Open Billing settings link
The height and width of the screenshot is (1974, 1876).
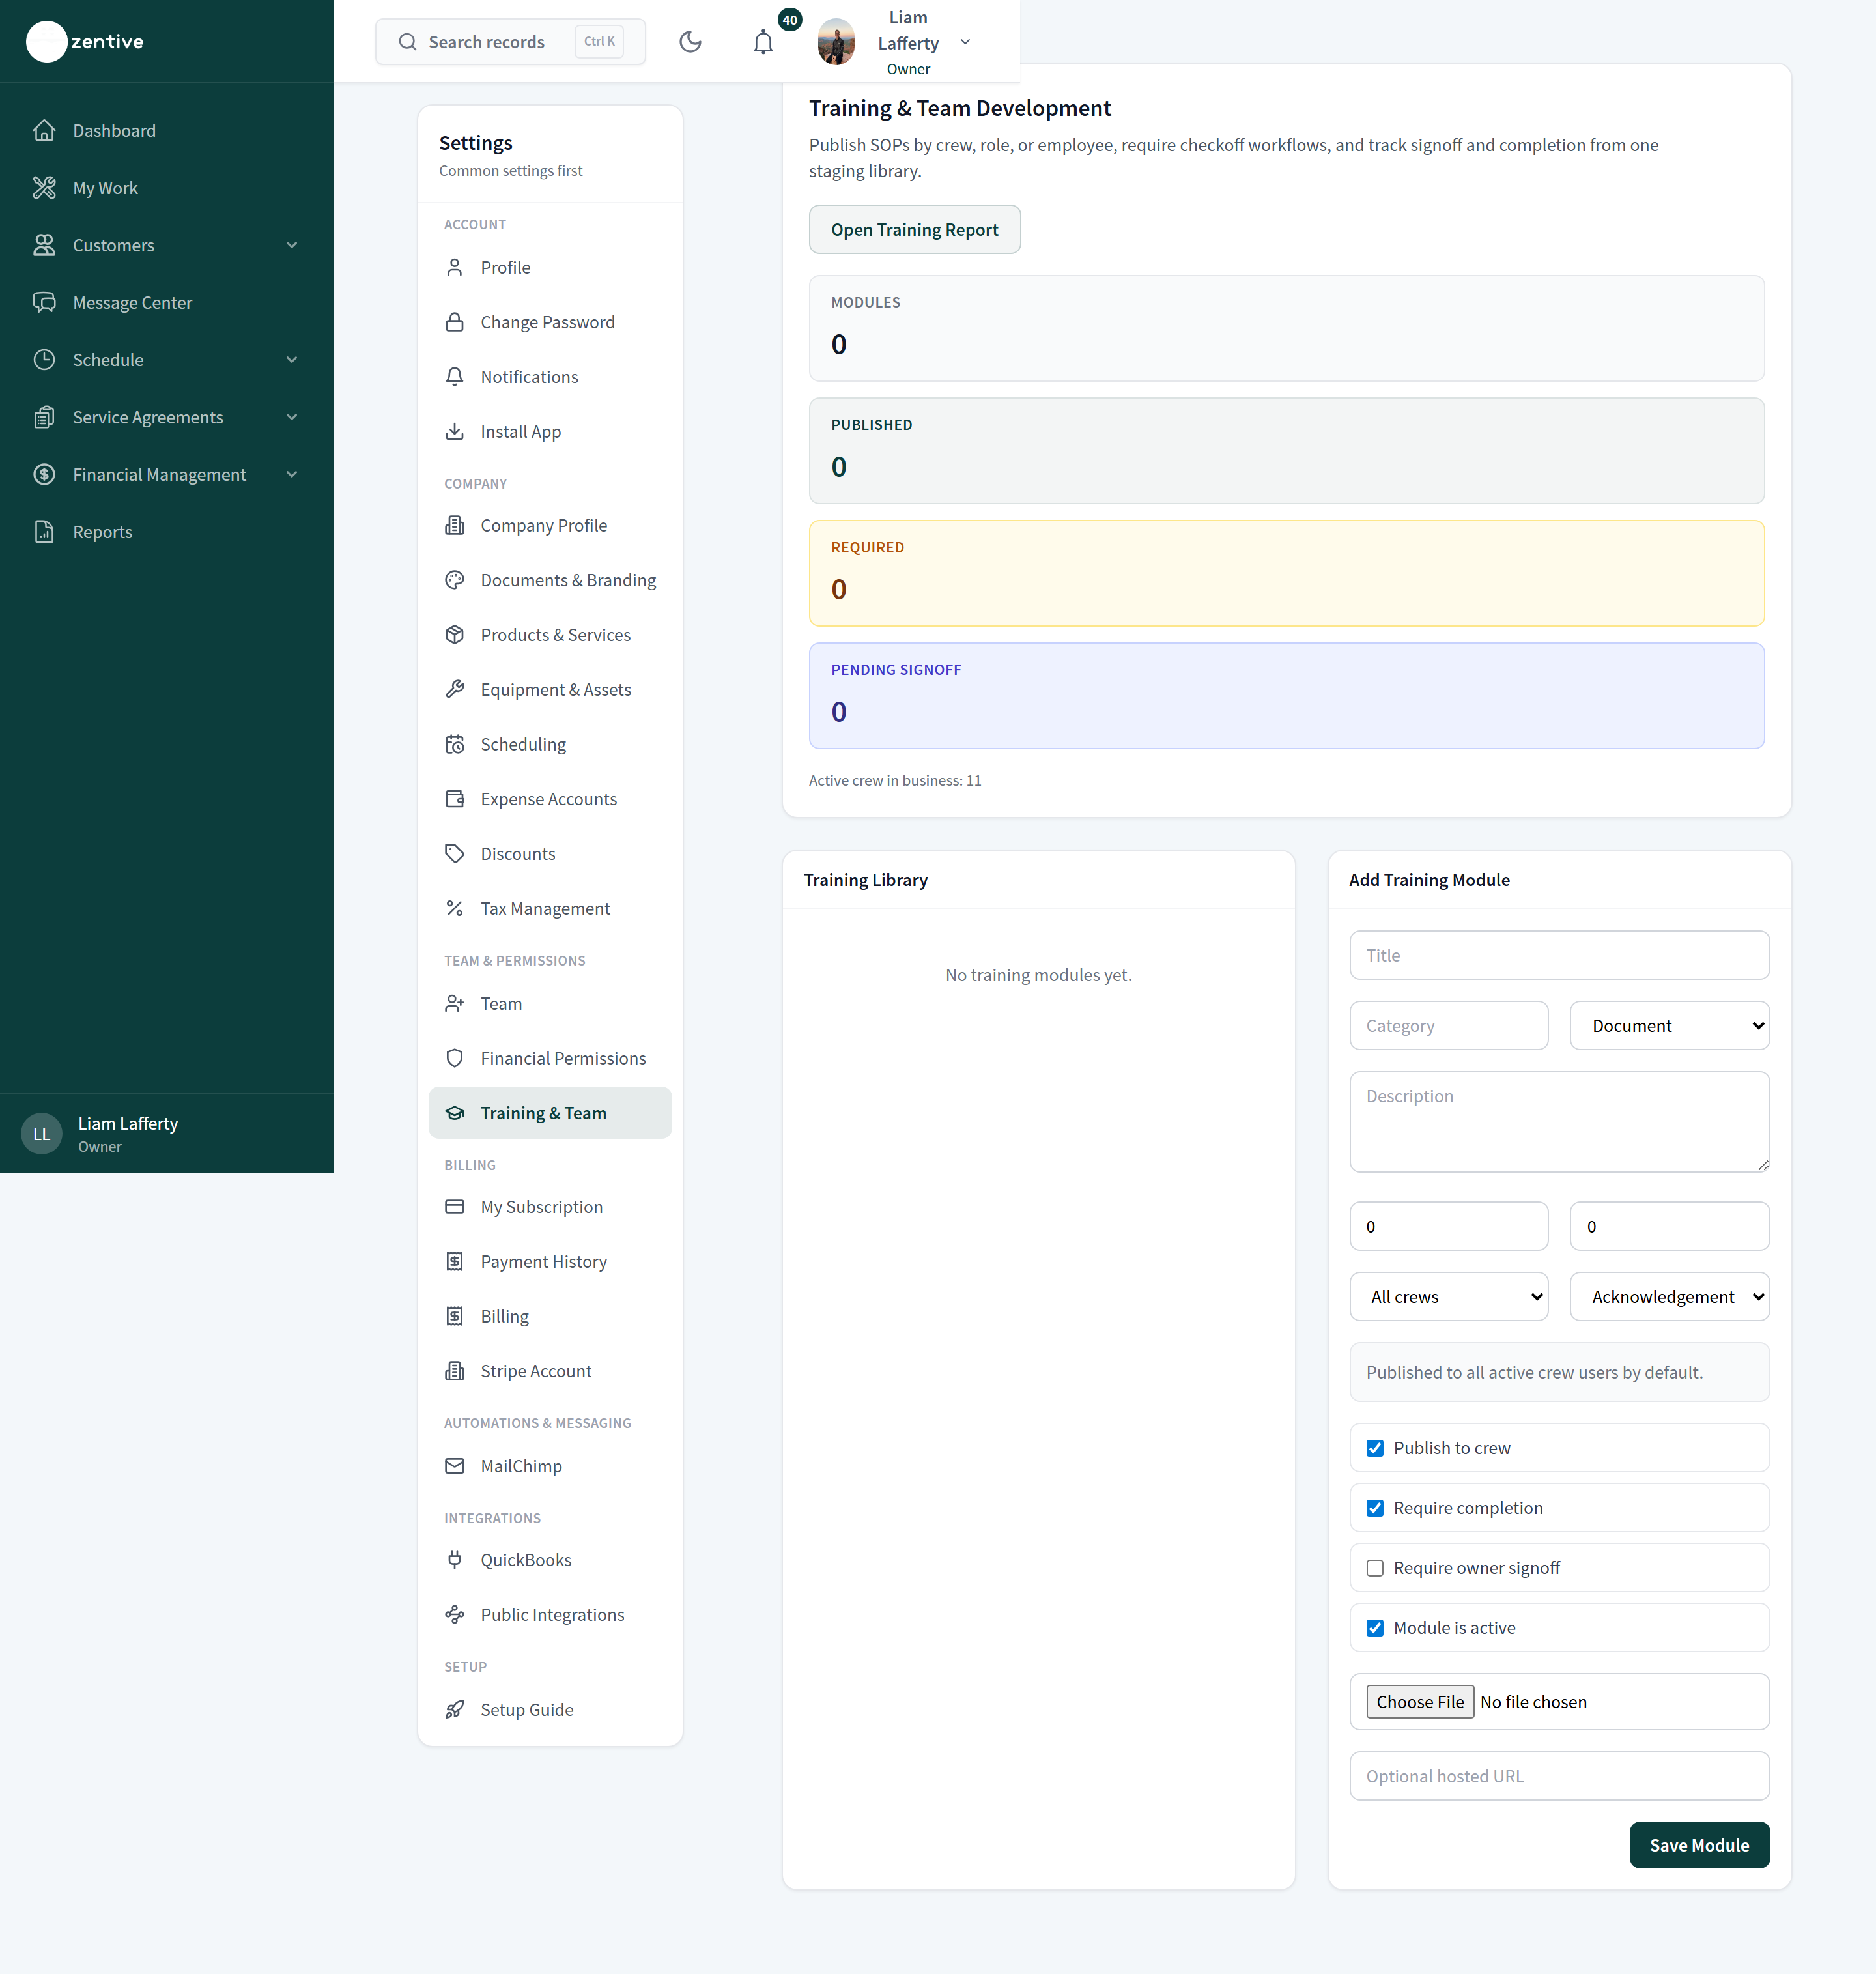pyautogui.click(x=550, y=1316)
